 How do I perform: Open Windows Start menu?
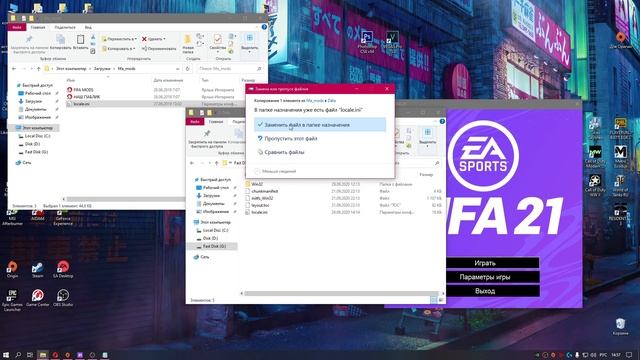click(x=6, y=355)
